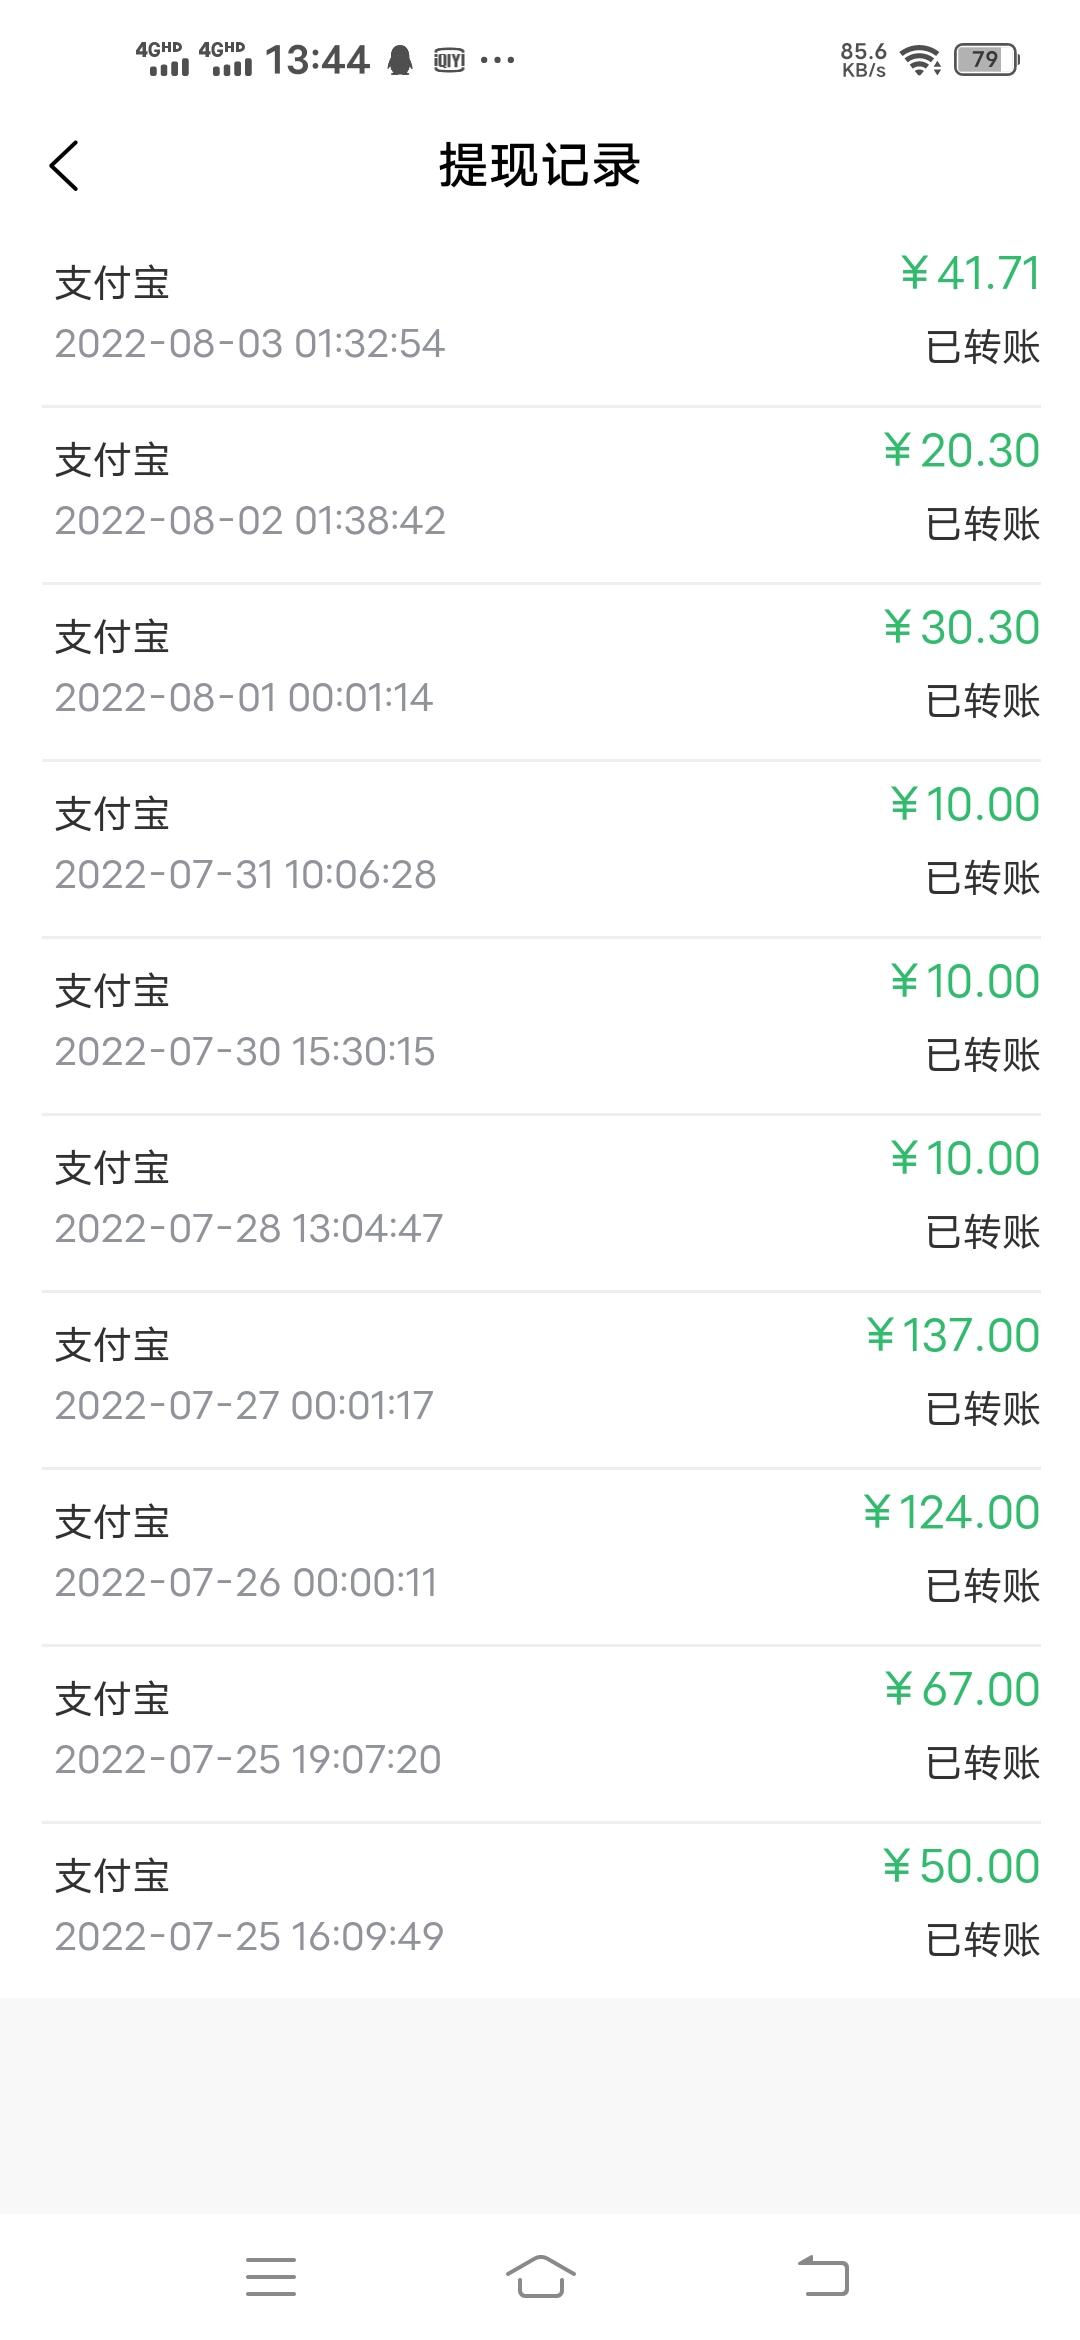Tap the Wi-Fi status icon
This screenshot has width=1080, height=2340.
coord(920,60)
